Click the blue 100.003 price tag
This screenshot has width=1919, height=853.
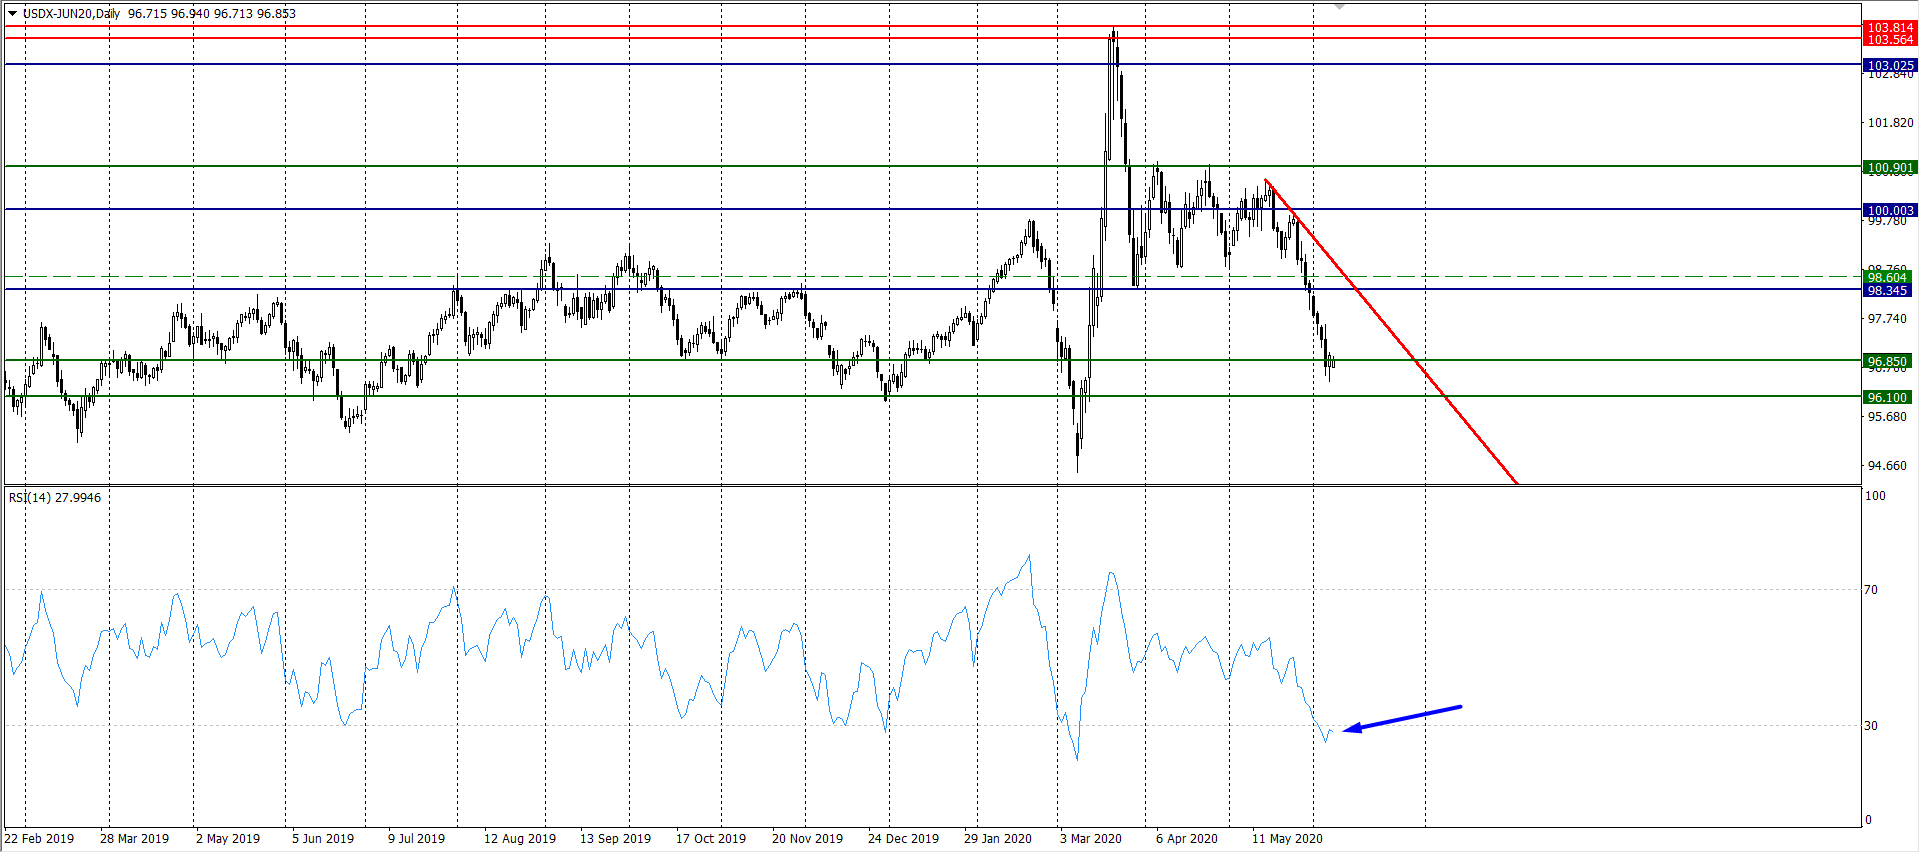tap(1889, 210)
